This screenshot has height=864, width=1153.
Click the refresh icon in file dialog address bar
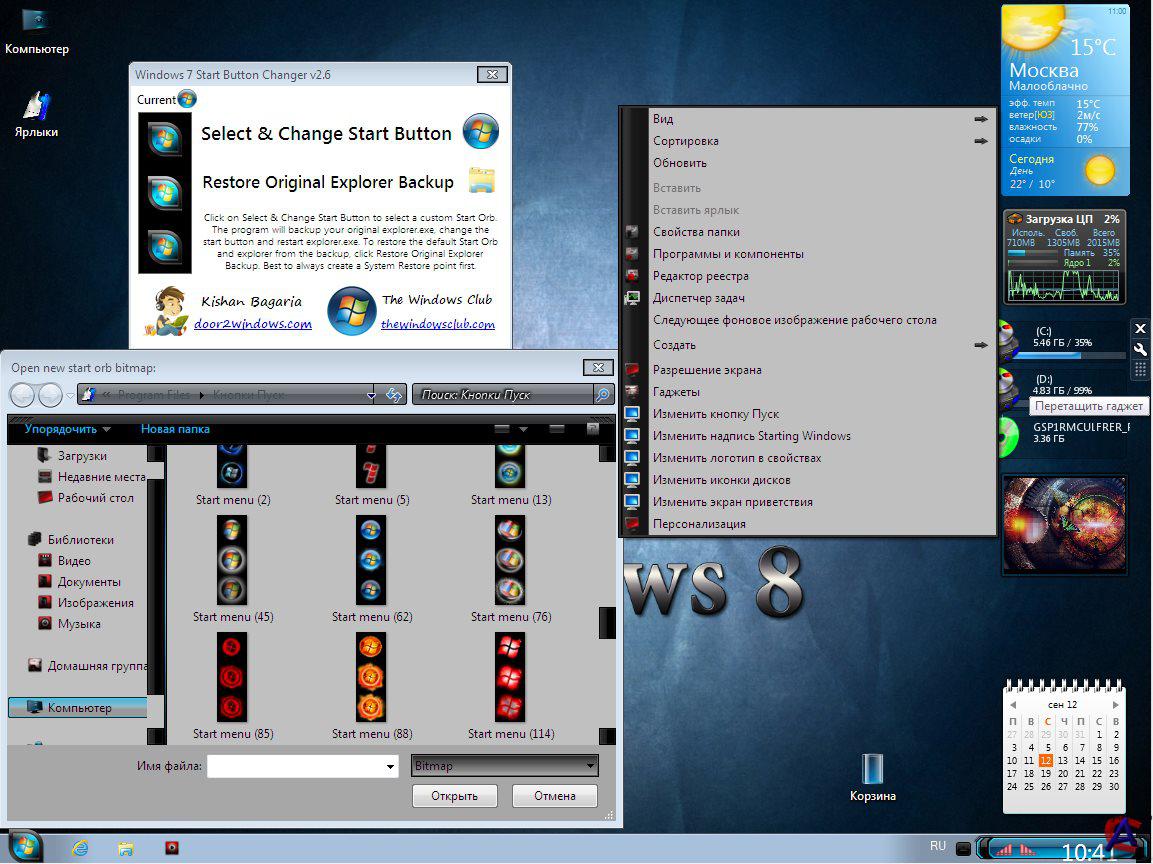393,395
